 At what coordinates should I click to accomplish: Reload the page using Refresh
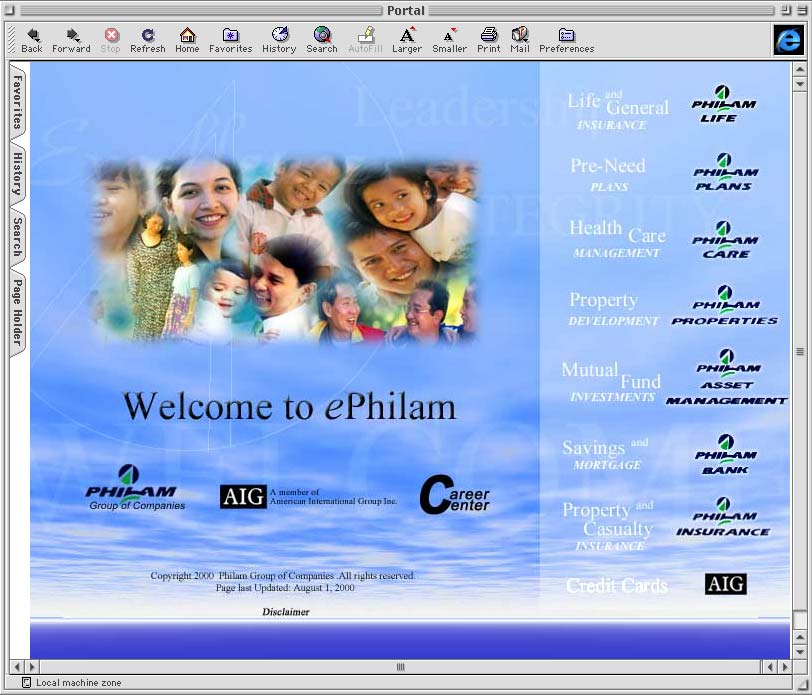[148, 40]
